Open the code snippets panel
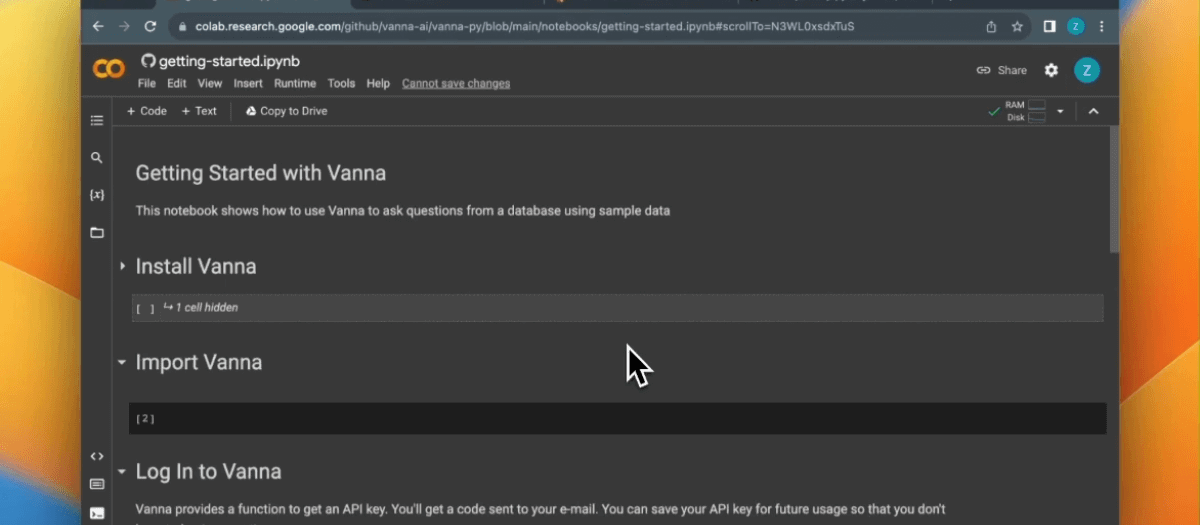 click(97, 456)
